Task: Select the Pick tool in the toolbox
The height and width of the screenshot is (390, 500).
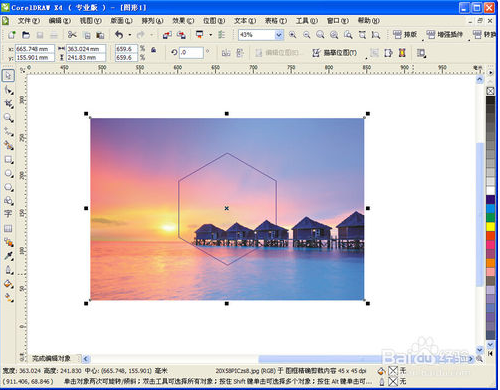Action: pos(8,76)
